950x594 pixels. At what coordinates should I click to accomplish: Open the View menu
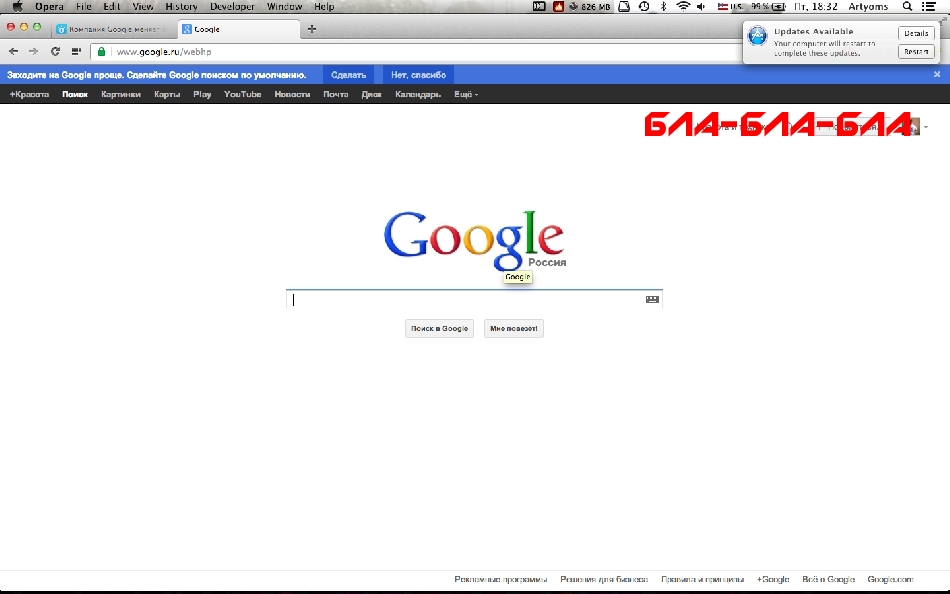[143, 7]
